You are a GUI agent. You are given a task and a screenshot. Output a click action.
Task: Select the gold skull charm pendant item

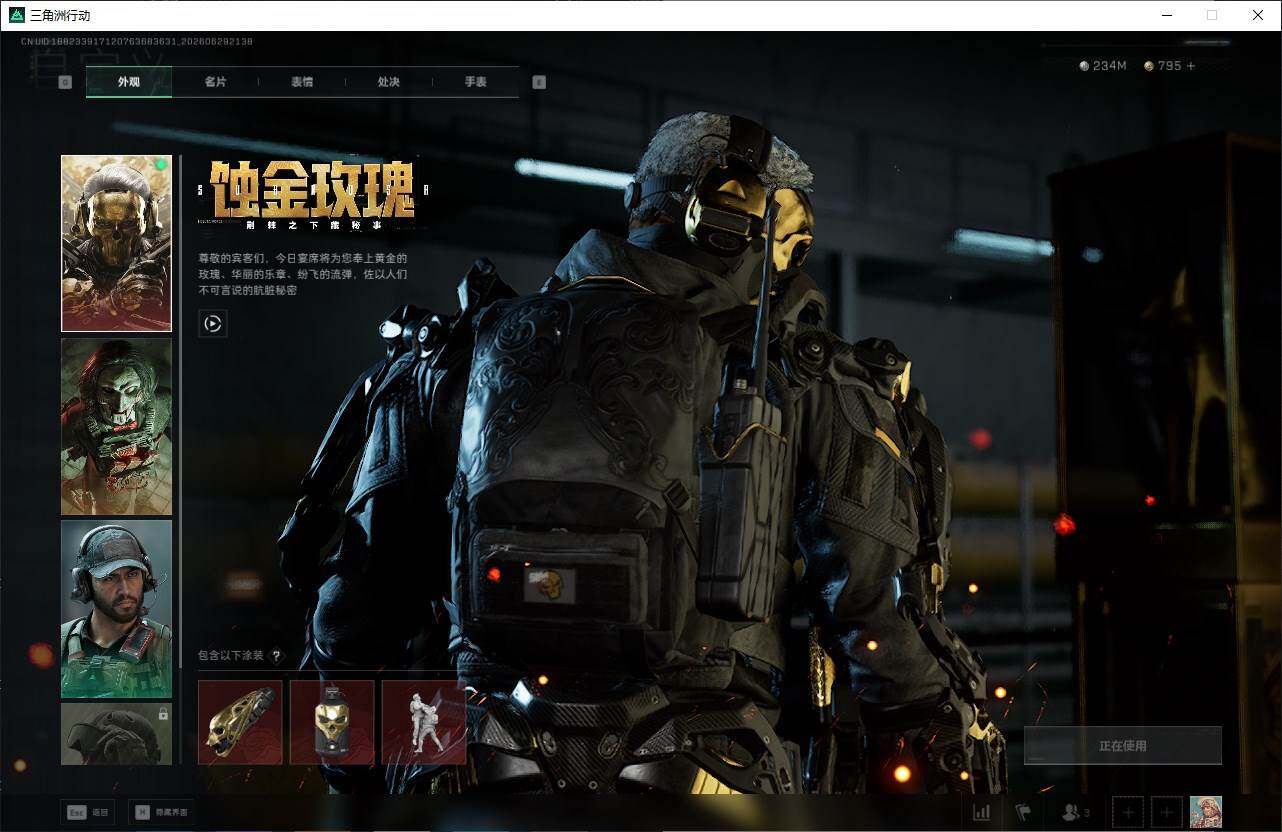pos(332,722)
